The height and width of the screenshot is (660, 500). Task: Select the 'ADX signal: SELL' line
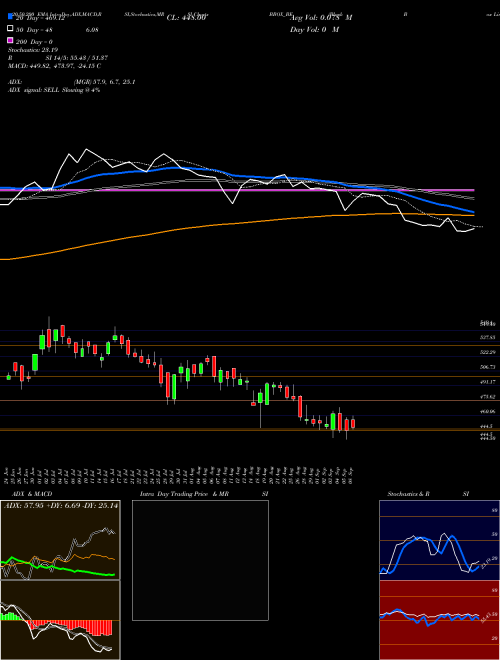pos(54,90)
